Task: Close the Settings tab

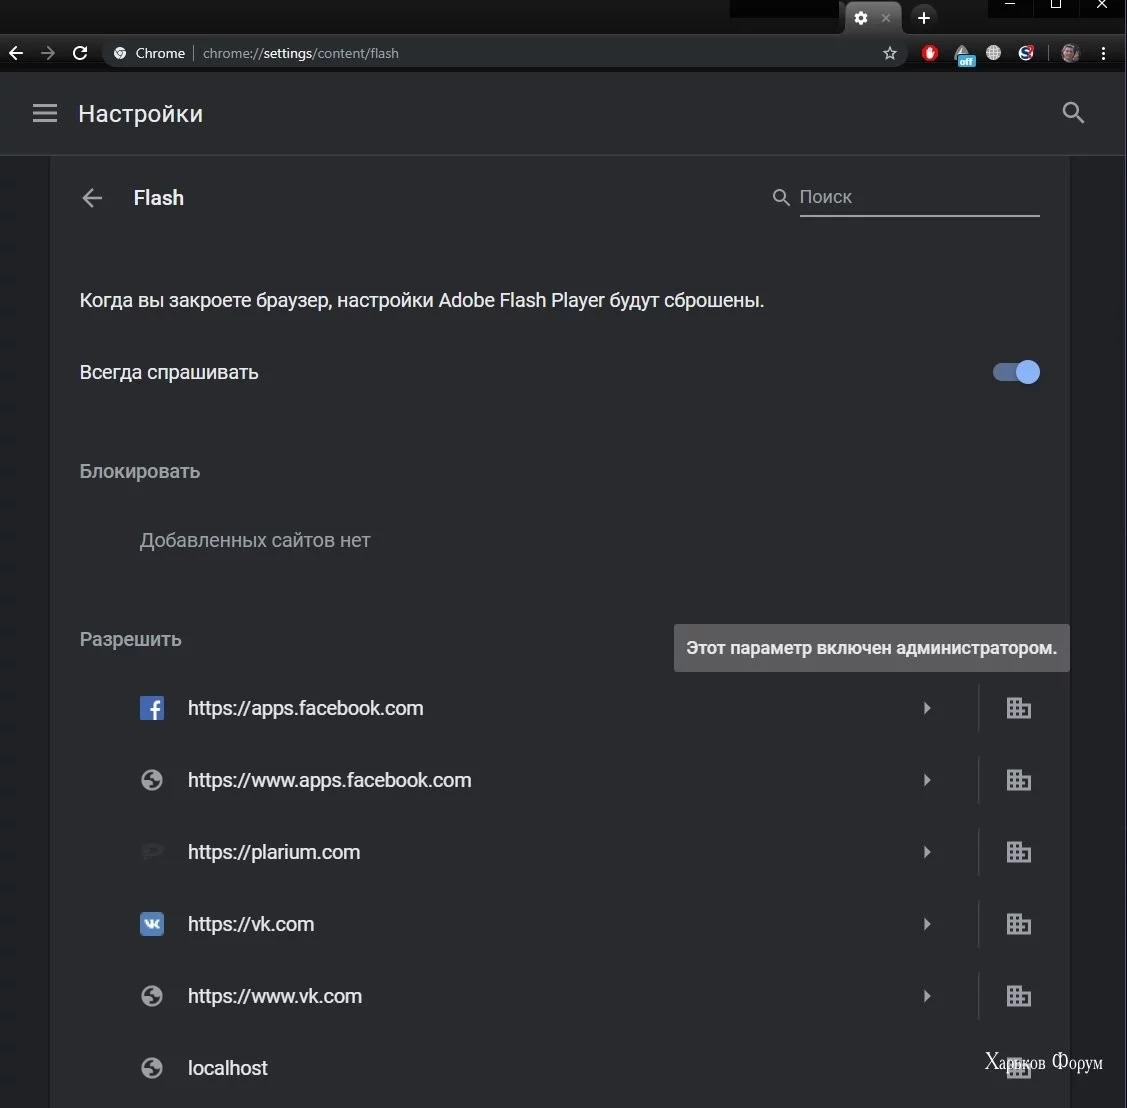Action: coord(886,18)
